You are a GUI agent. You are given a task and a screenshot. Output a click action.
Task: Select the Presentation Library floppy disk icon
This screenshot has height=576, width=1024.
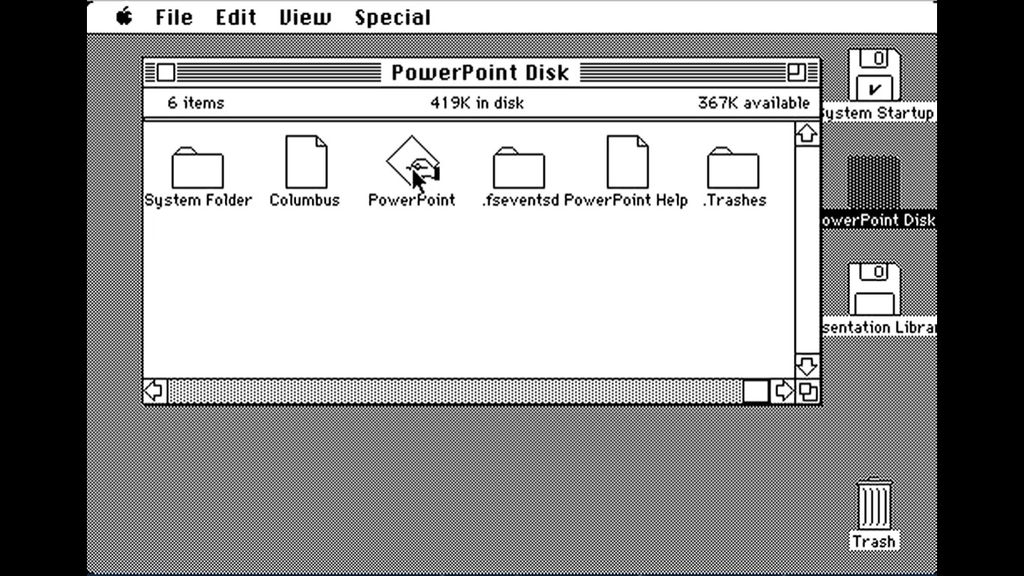click(x=874, y=289)
